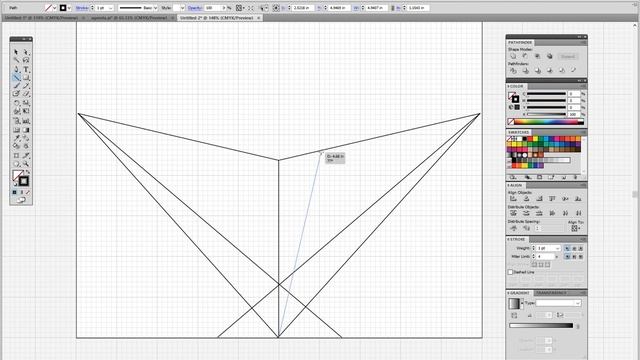Select the Eyedropper tool
Viewport: 640px width, 360px height.
(16, 138)
